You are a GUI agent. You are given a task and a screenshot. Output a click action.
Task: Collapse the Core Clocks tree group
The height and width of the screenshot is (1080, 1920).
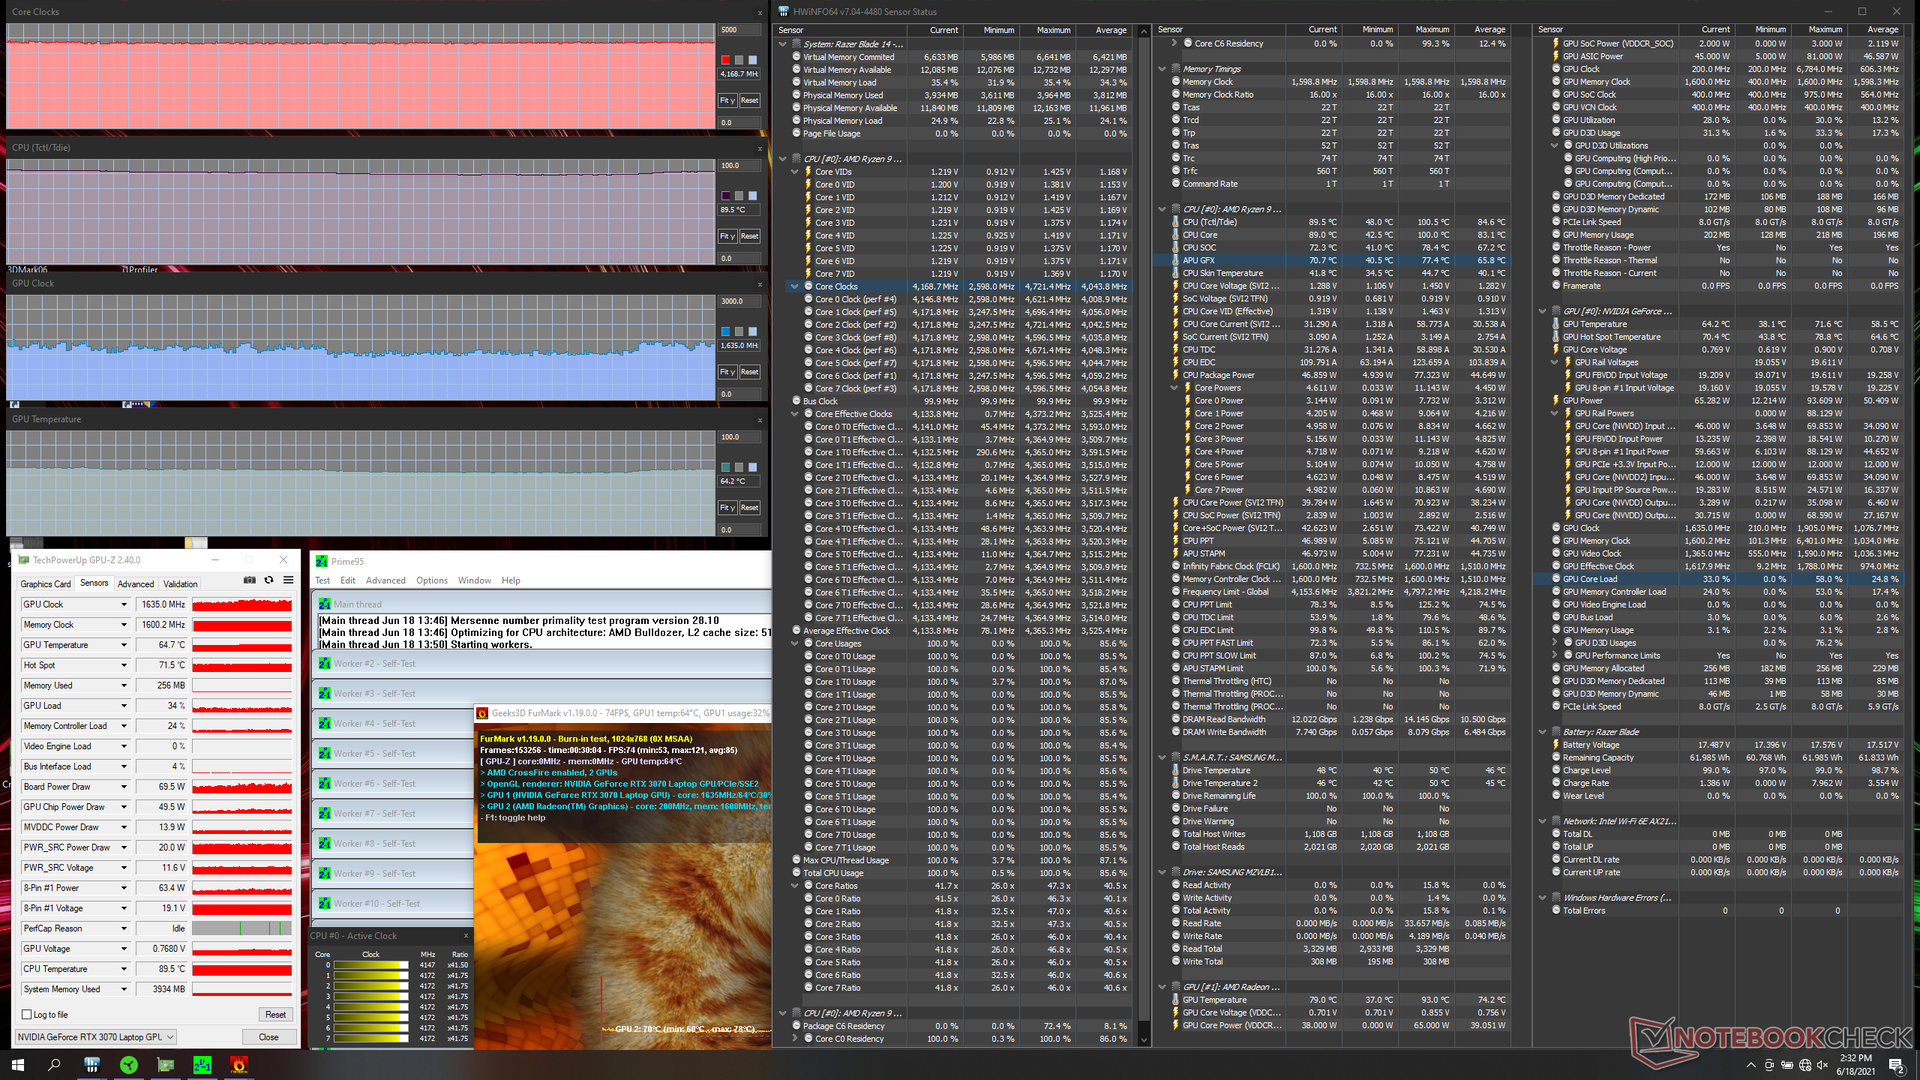coord(795,287)
